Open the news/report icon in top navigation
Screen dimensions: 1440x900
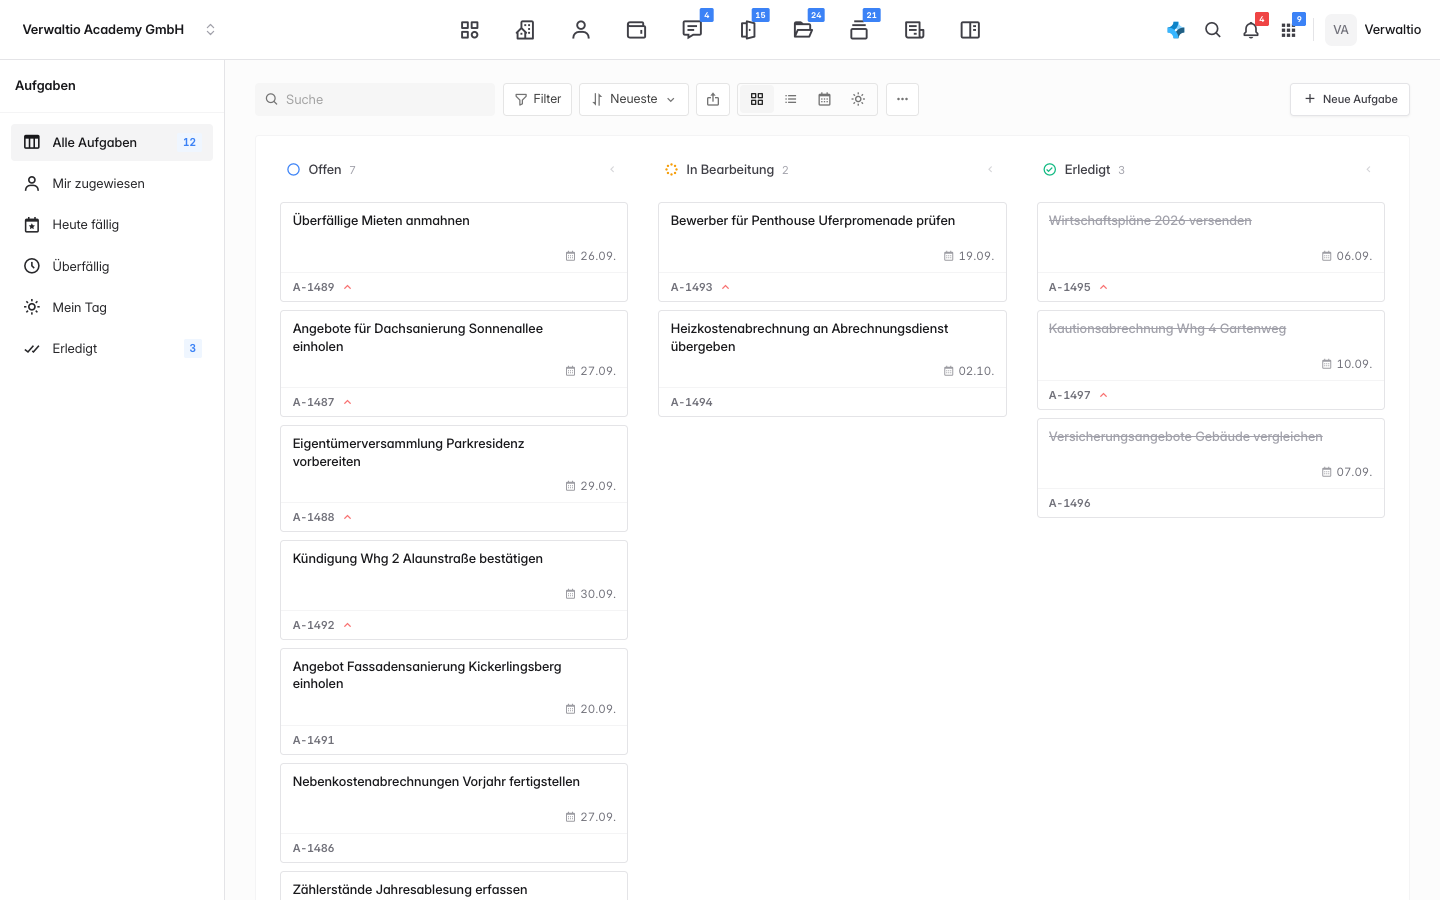[x=914, y=30]
